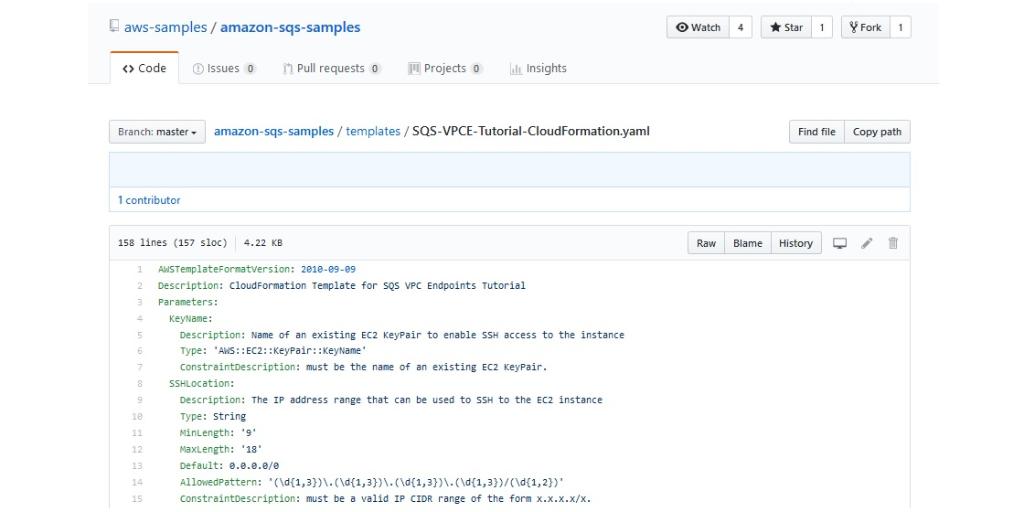Image resolution: width=1024 pixels, height=512 pixels.
Task: Click 4.22 KB file size
Action: [263, 243]
